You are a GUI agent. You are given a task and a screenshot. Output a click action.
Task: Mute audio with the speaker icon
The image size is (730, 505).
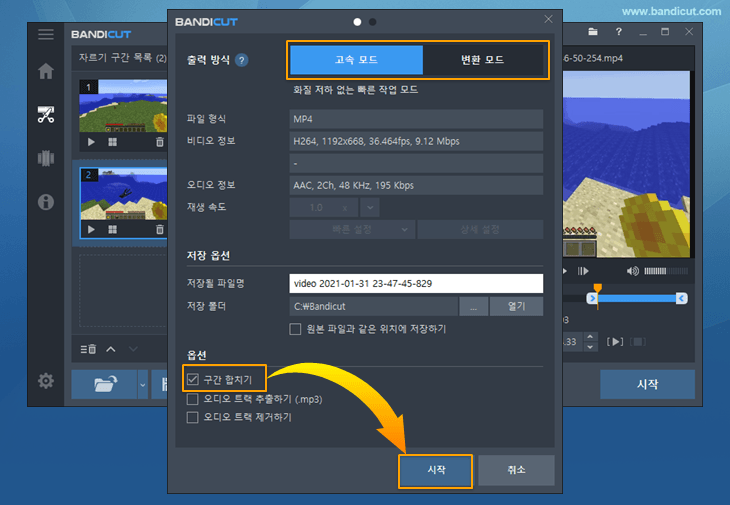[633, 271]
